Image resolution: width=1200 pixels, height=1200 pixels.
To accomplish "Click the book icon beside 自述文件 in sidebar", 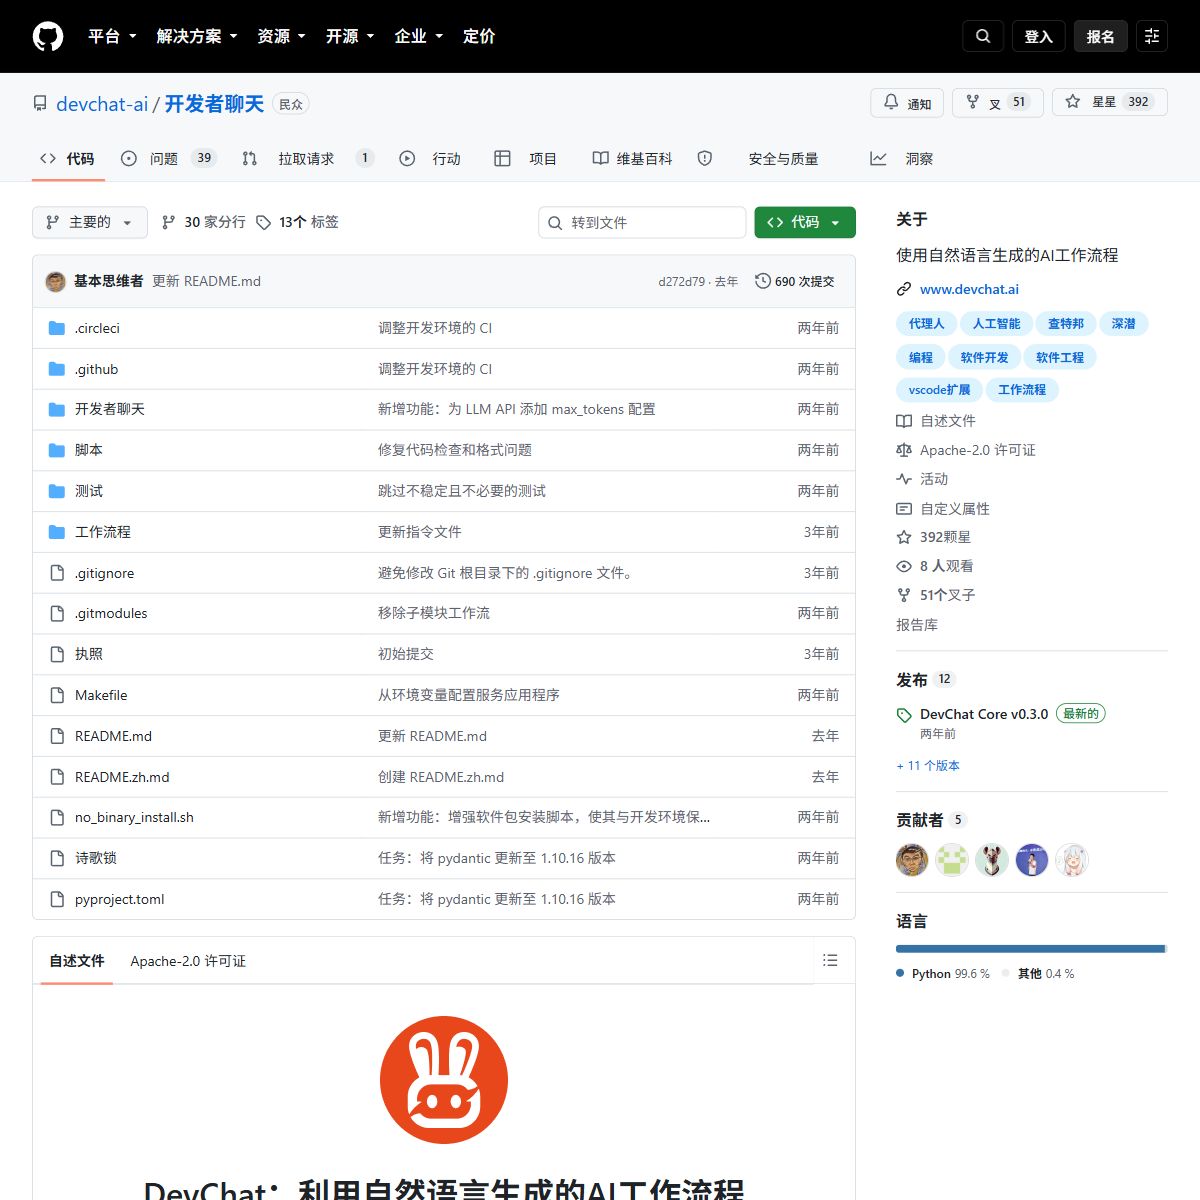I will click(x=904, y=421).
